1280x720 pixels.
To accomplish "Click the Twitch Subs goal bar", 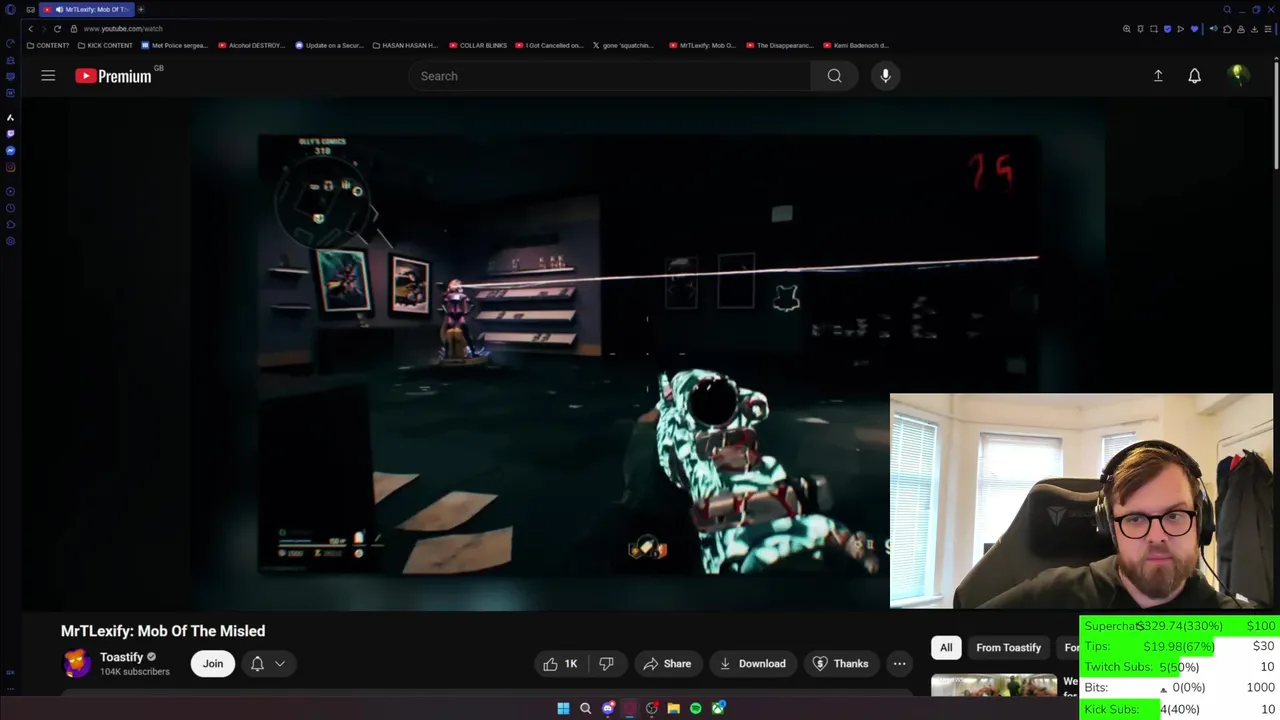I will pos(1180,667).
